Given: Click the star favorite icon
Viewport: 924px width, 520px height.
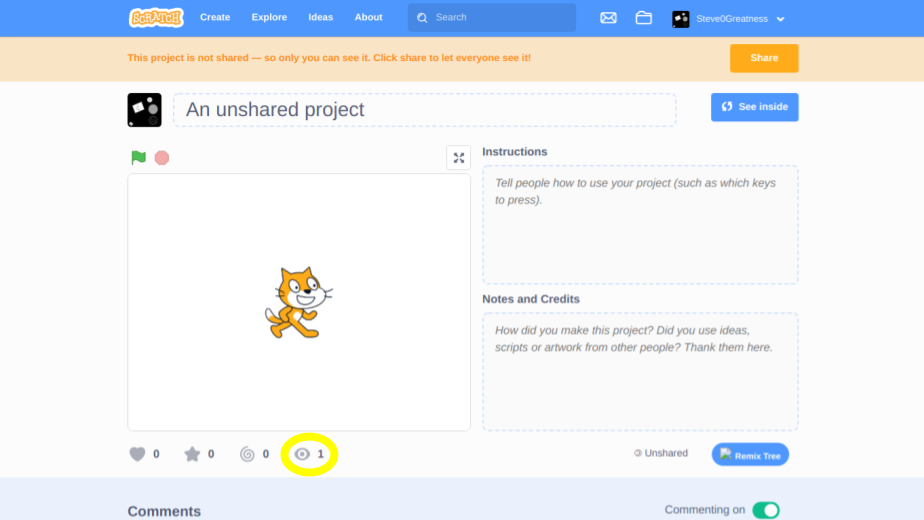Looking at the screenshot, I should pyautogui.click(x=192, y=454).
